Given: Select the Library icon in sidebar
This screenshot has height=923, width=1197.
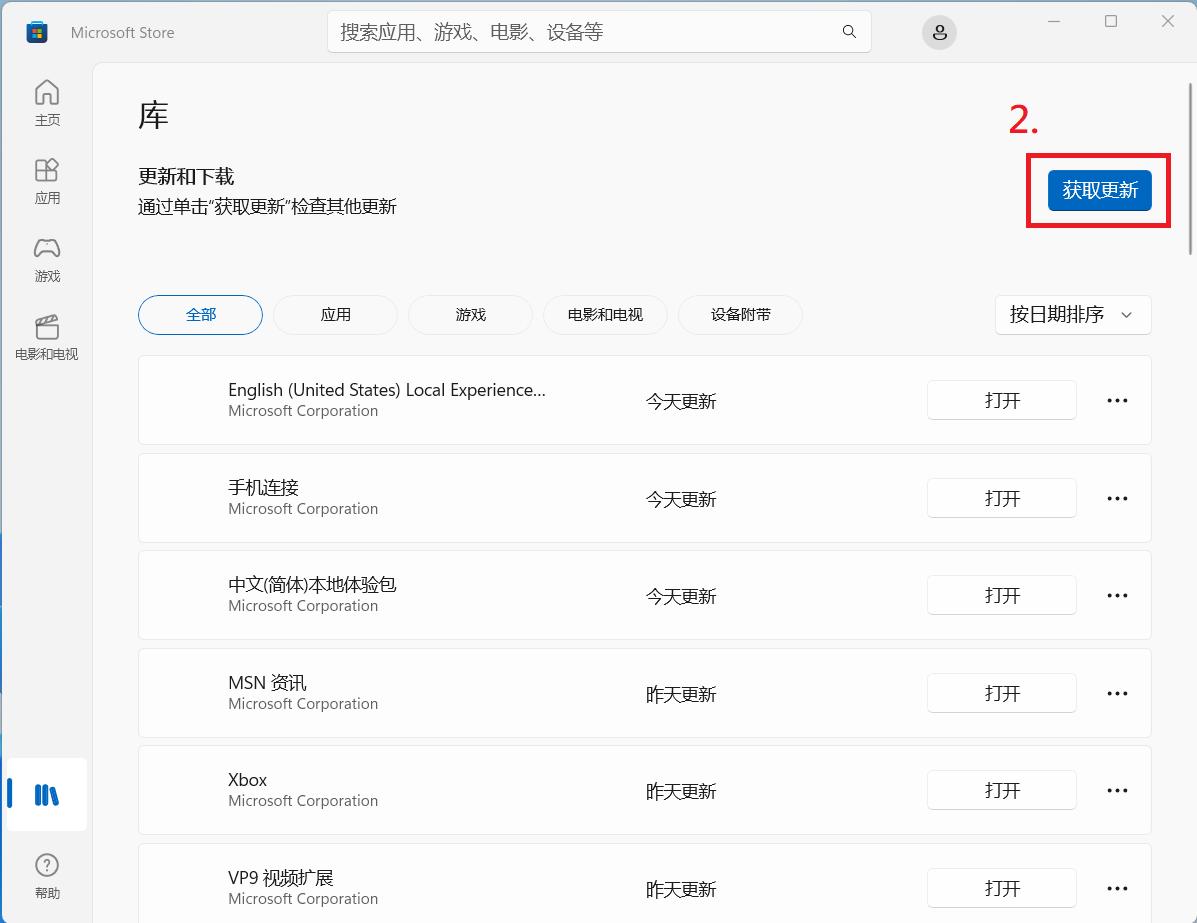Looking at the screenshot, I should click(x=47, y=795).
